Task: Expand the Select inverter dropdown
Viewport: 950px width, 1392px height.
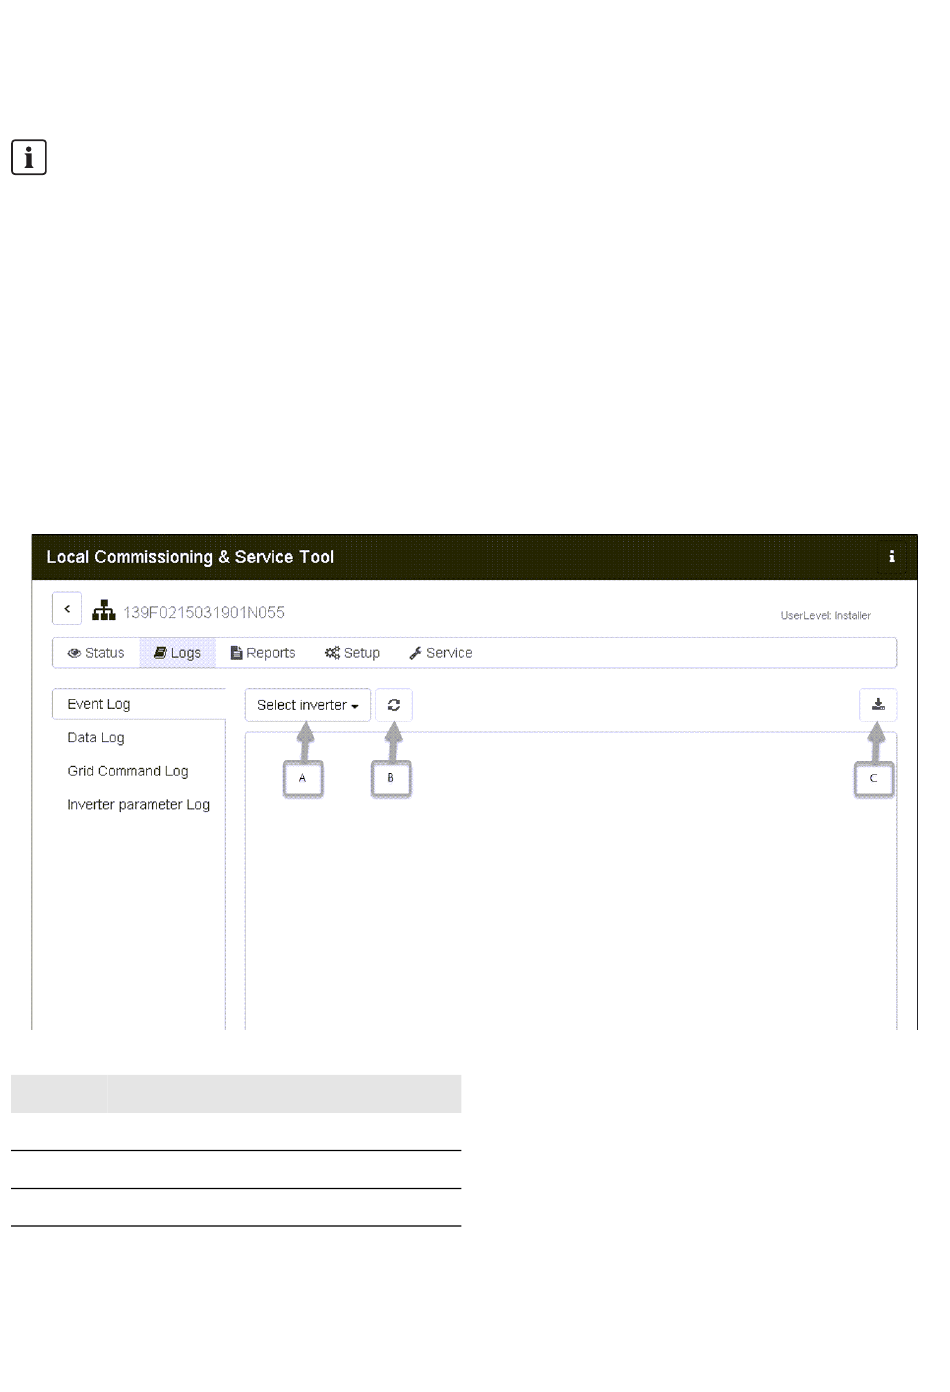Action: pos(307,705)
